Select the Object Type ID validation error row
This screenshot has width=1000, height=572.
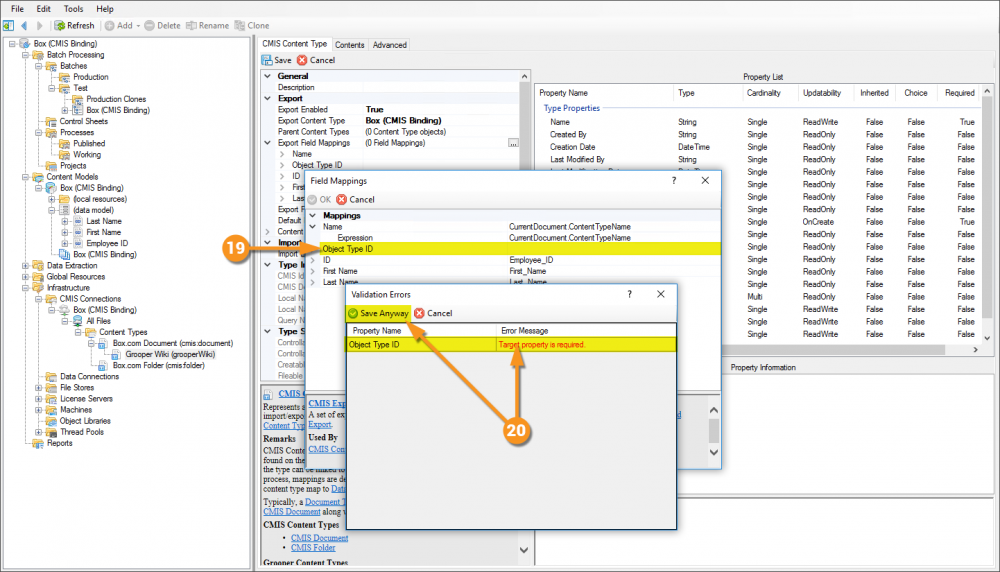pos(511,344)
